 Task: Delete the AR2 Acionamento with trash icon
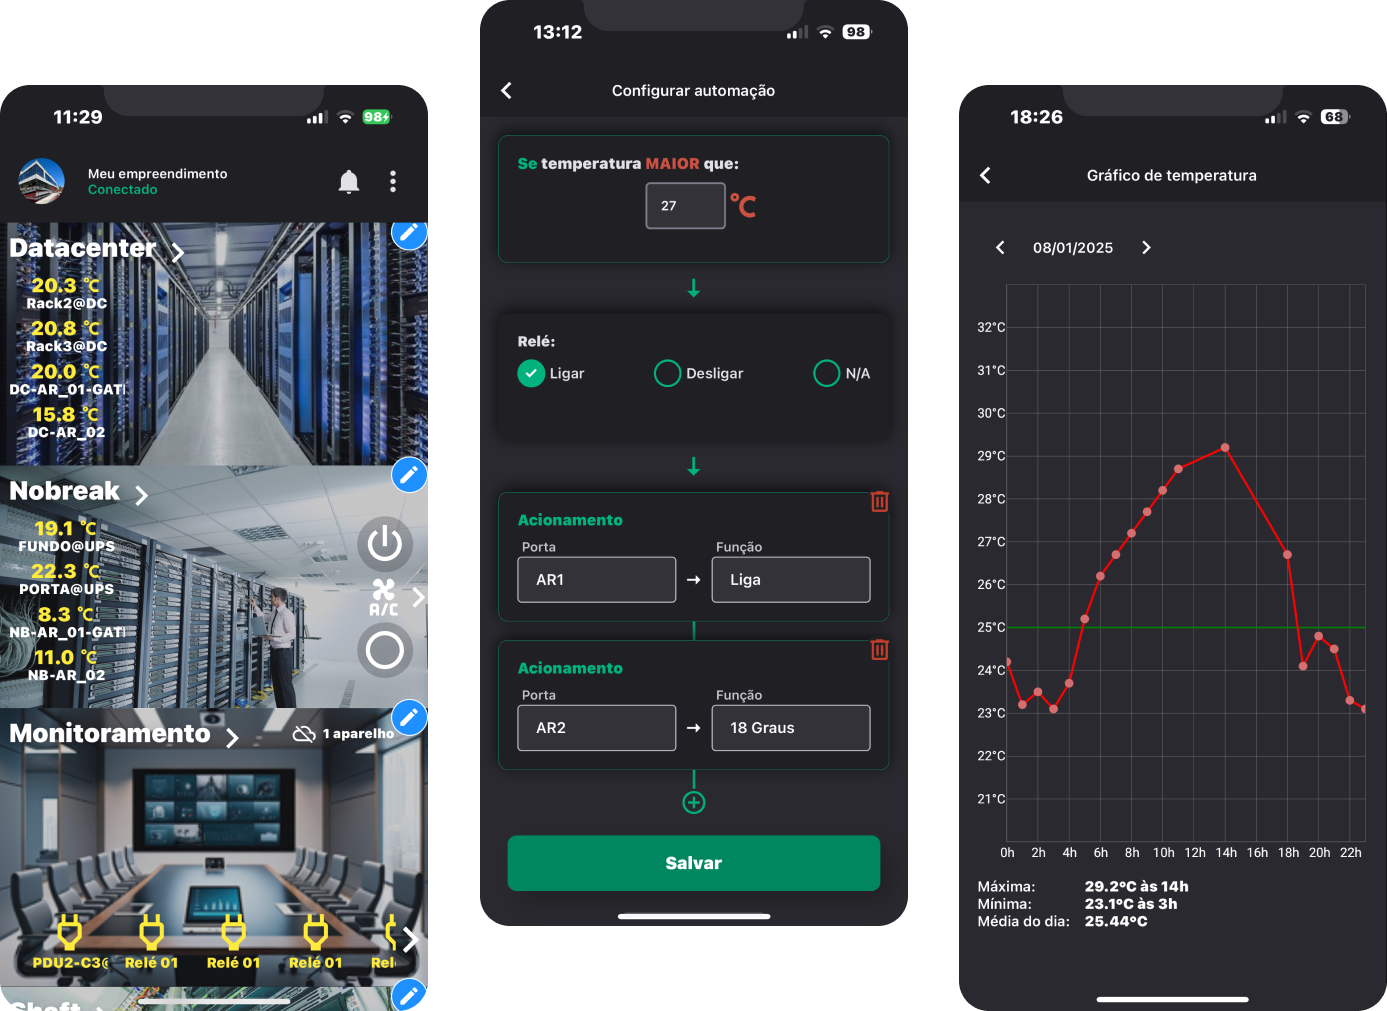tap(879, 650)
